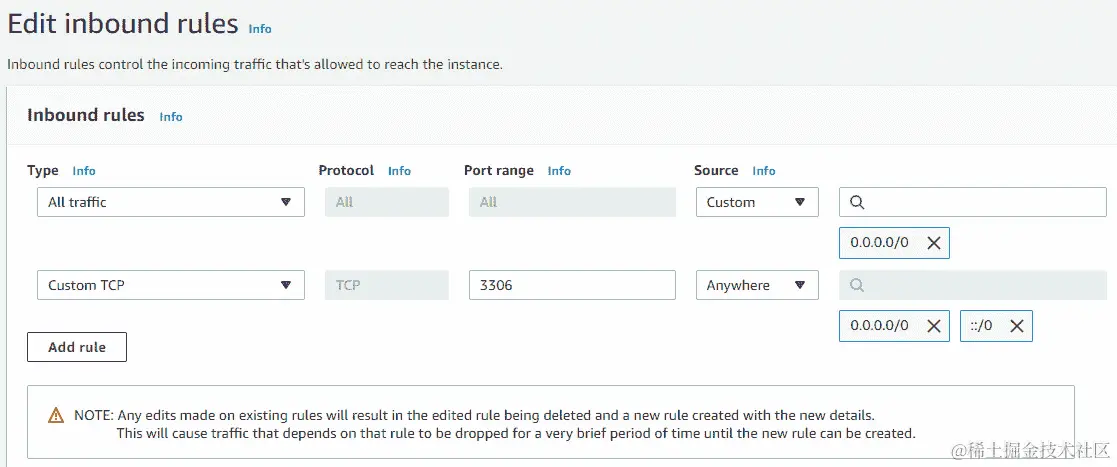Image resolution: width=1117 pixels, height=467 pixels.
Task: Open Info link beside Edit inbound rules
Action: pos(260,29)
